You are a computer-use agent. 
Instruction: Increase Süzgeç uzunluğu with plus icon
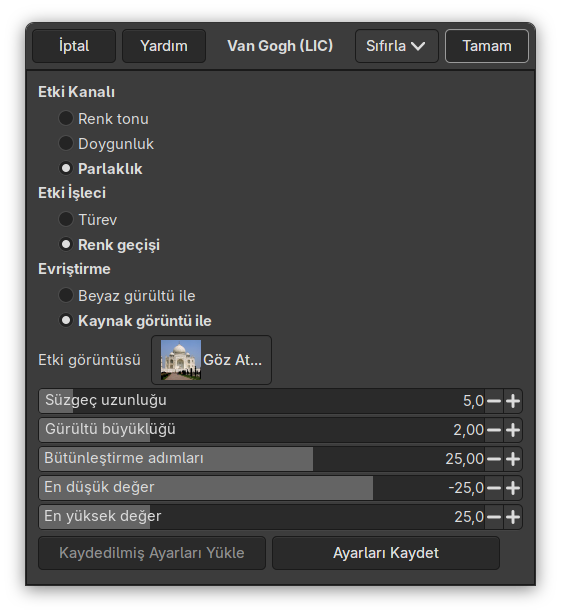click(x=512, y=401)
